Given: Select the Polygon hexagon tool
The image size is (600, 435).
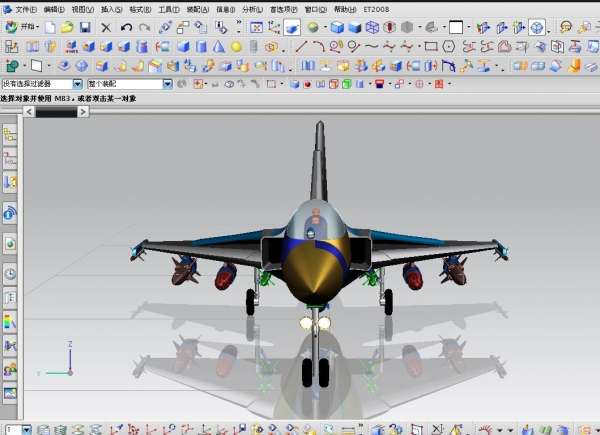Looking at the screenshot, I should (x=448, y=47).
